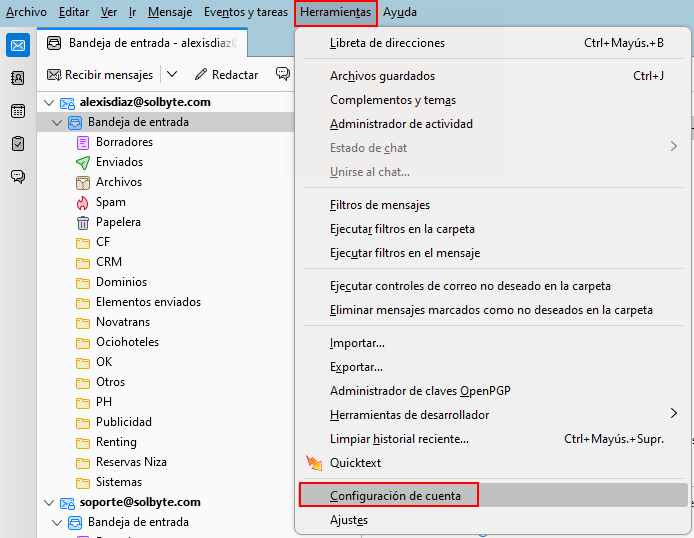Open the Chat sidebar icon
Viewport: 694px width, 538px height.
pyautogui.click(x=18, y=177)
